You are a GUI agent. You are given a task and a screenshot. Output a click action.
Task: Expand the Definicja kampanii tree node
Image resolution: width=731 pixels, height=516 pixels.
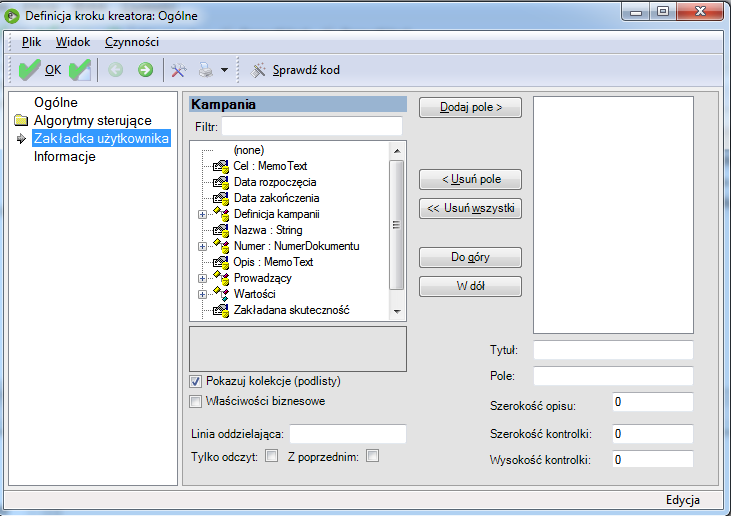202,215
